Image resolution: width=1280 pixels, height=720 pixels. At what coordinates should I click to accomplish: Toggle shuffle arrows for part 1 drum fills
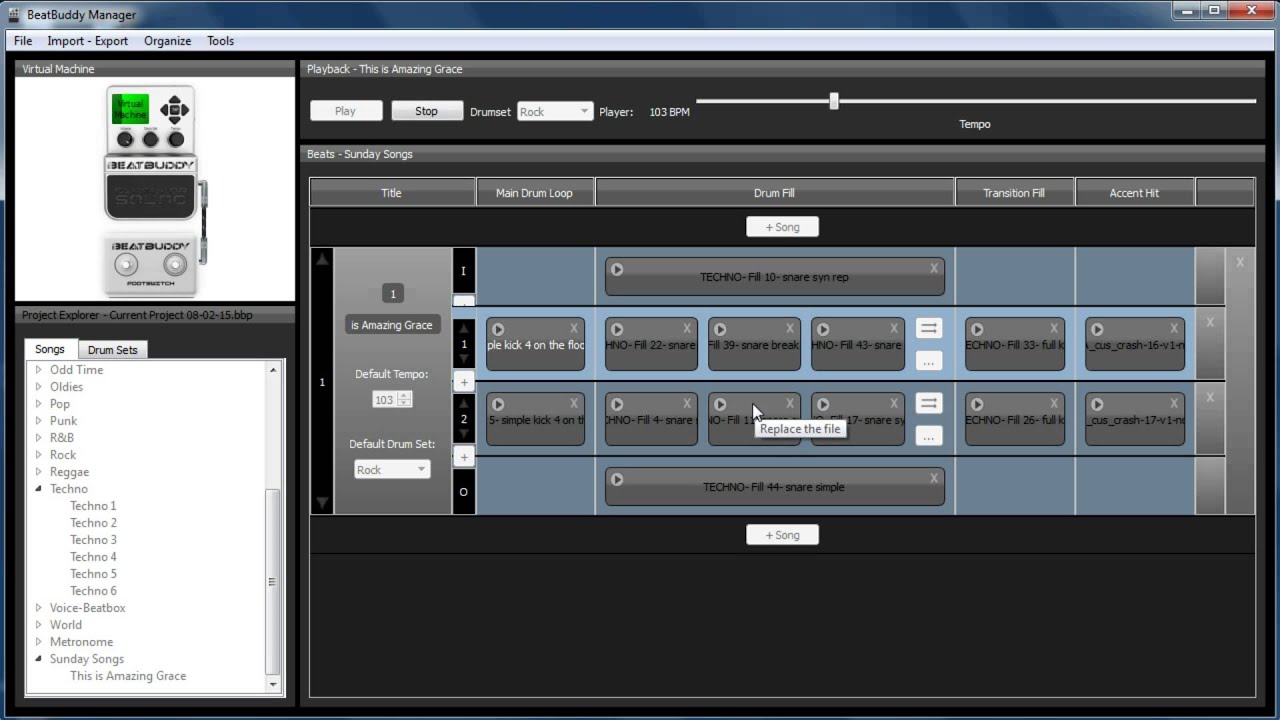[929, 328]
